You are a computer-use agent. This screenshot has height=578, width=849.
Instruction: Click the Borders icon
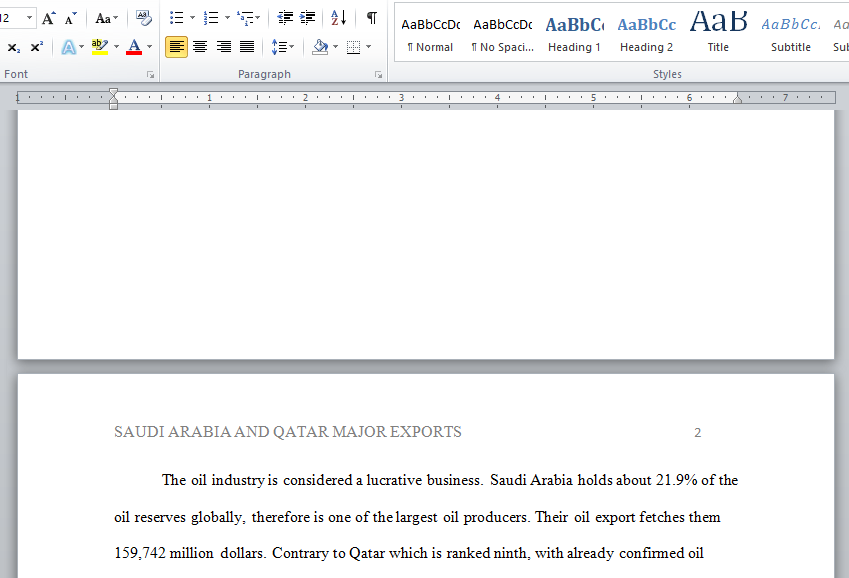(353, 47)
